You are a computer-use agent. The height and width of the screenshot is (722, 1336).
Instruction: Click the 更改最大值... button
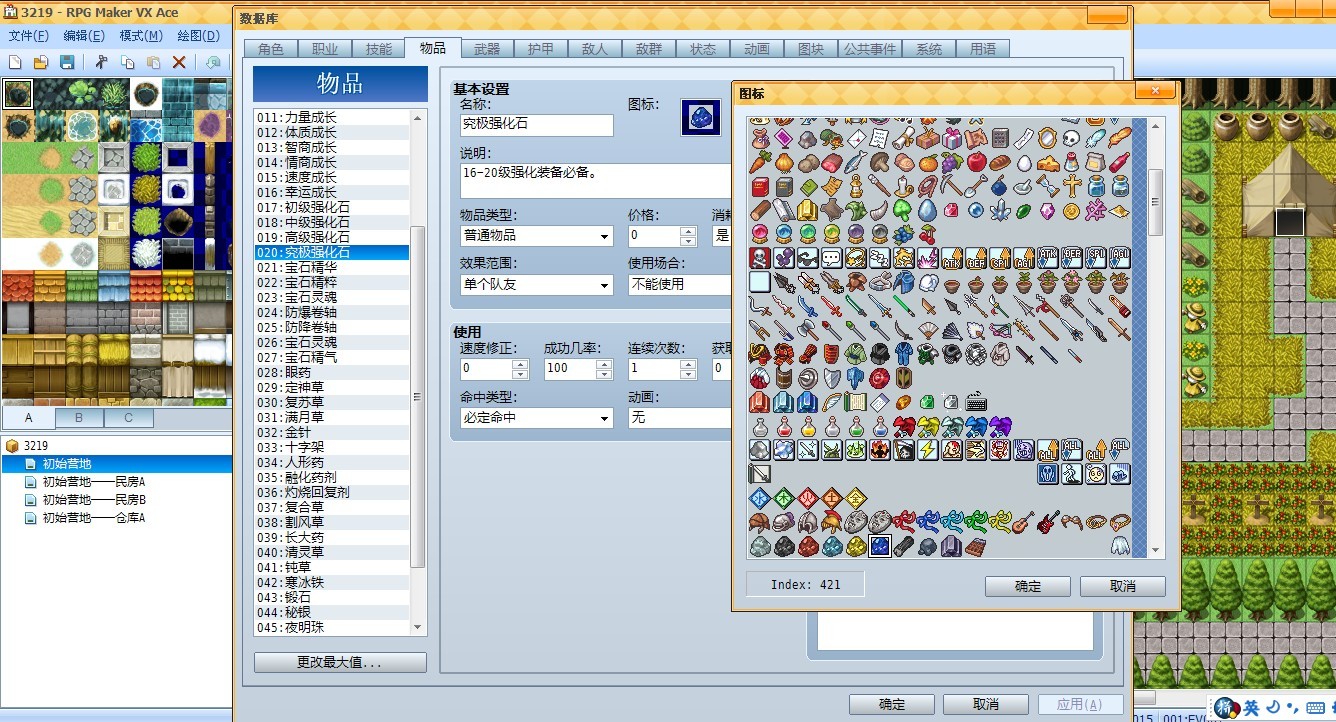[340, 662]
